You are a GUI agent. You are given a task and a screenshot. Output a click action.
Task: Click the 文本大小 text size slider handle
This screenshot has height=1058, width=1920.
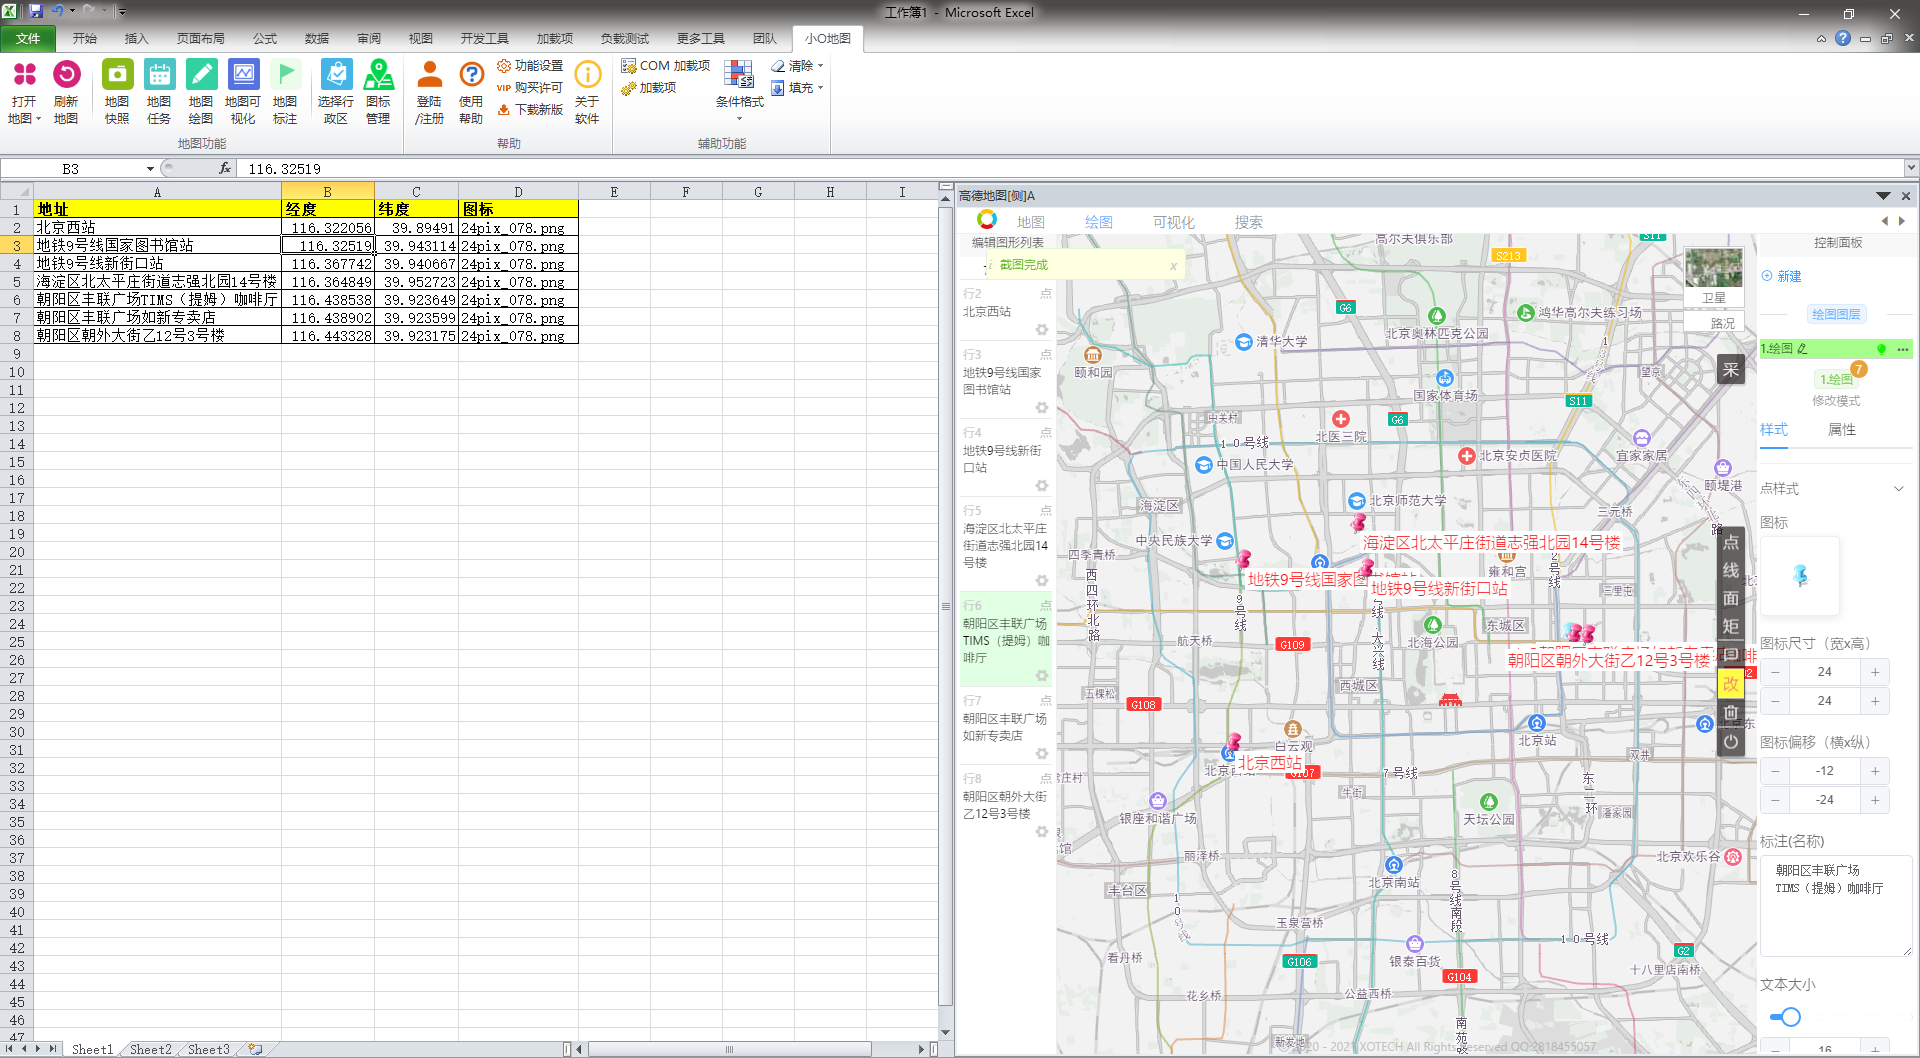point(1790,1017)
